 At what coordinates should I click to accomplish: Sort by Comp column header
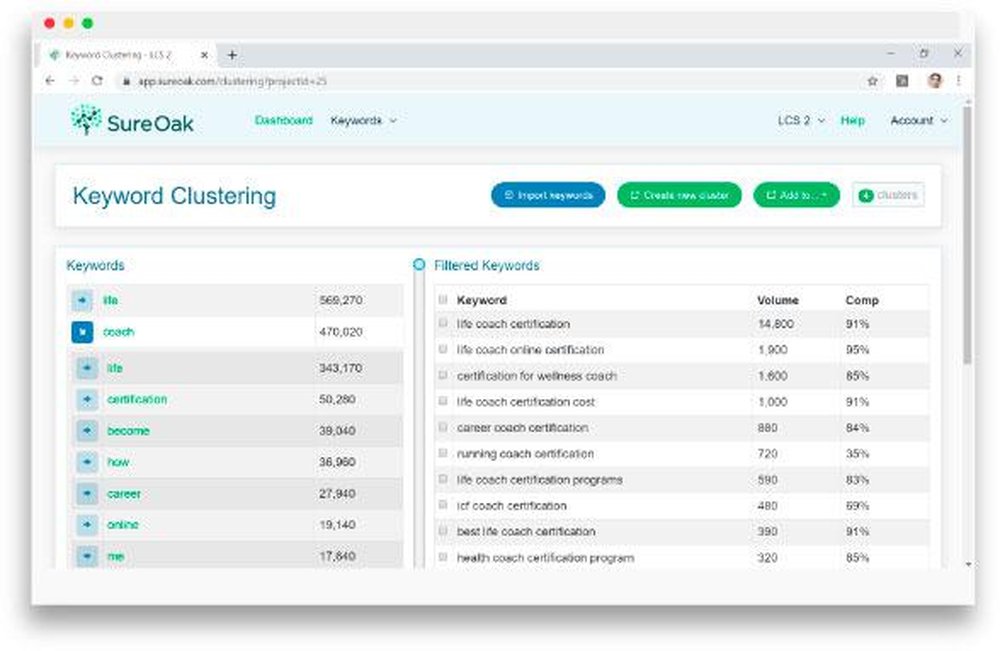[862, 300]
